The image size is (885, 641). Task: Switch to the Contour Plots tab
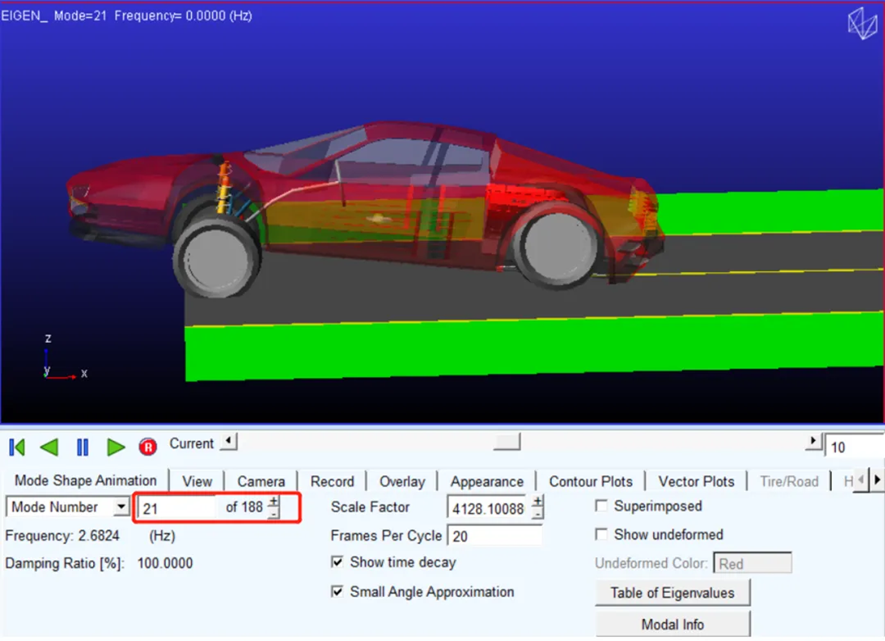(590, 481)
